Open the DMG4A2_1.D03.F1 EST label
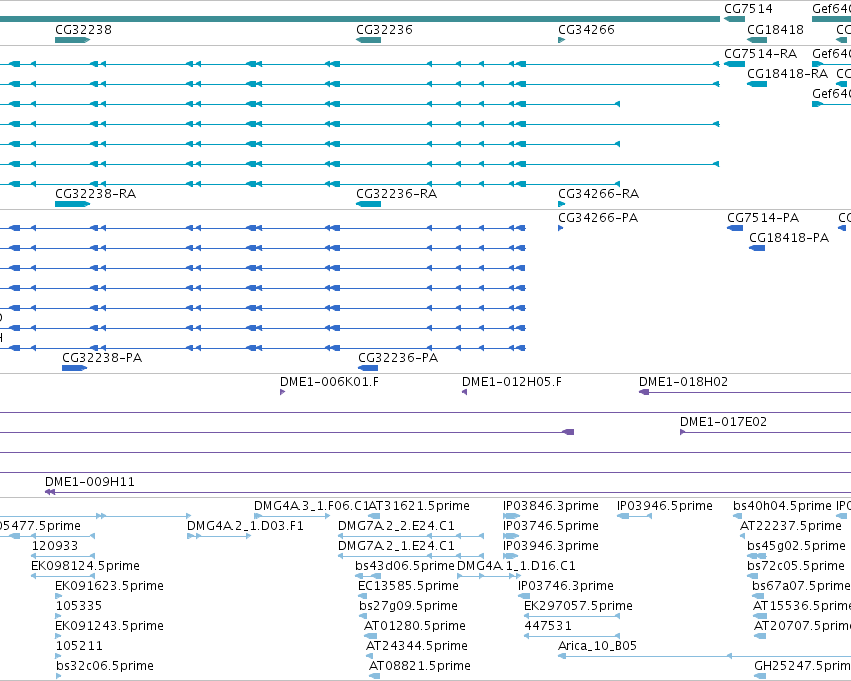Image resolution: width=851 pixels, height=681 pixels. (245, 526)
